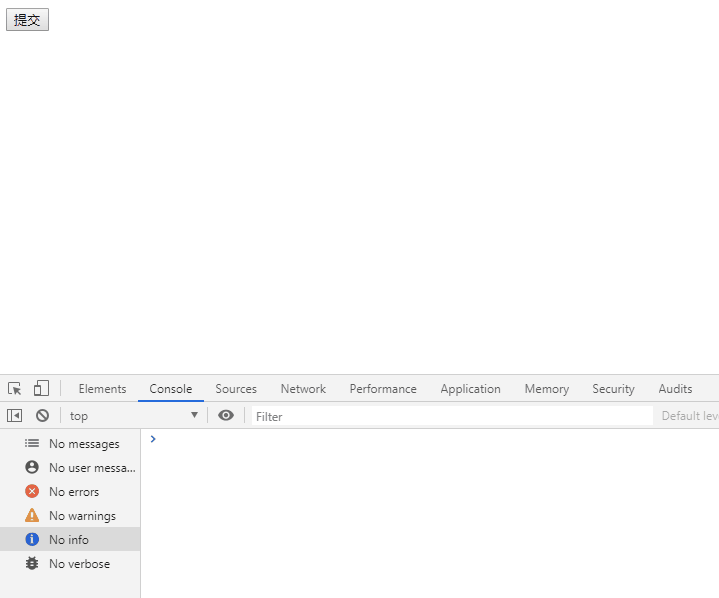This screenshot has height=598, width=719.
Task: Open the Elements tab
Action: [x=102, y=389]
